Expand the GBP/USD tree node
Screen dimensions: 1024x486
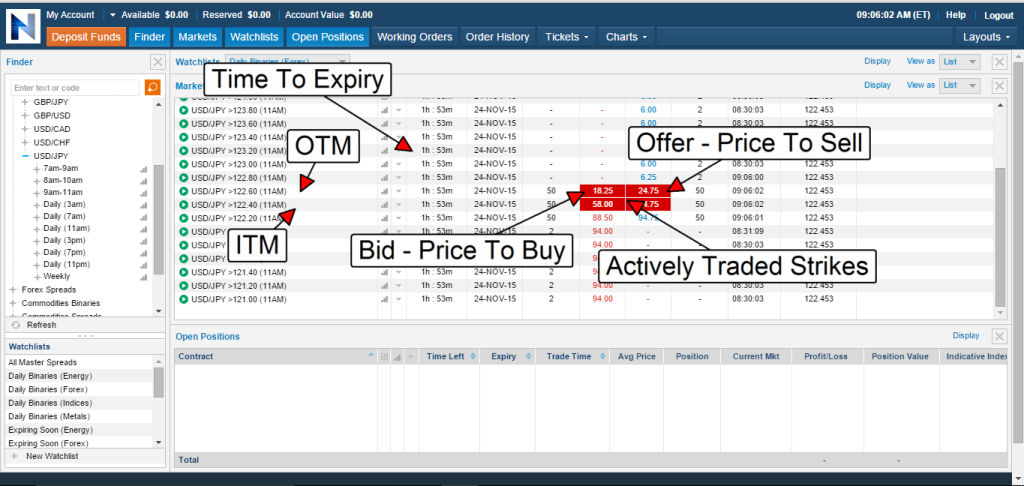click(25, 115)
